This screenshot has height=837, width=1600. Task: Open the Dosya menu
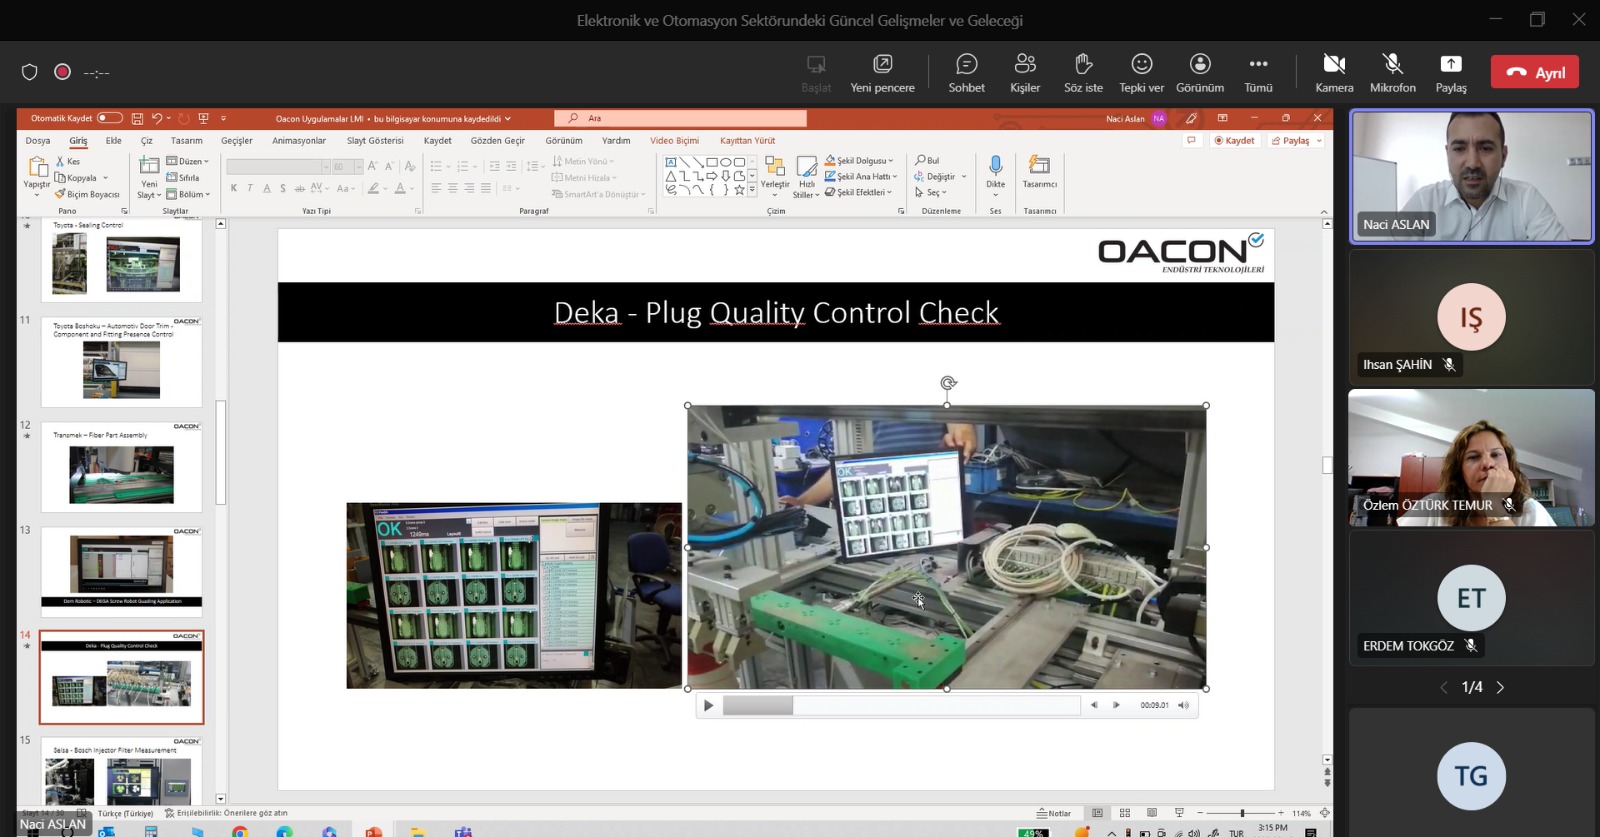(x=38, y=141)
